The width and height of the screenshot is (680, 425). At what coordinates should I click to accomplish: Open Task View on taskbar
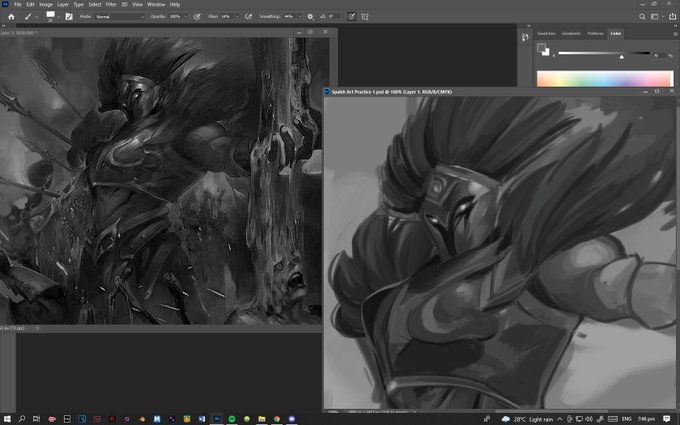pos(36,419)
